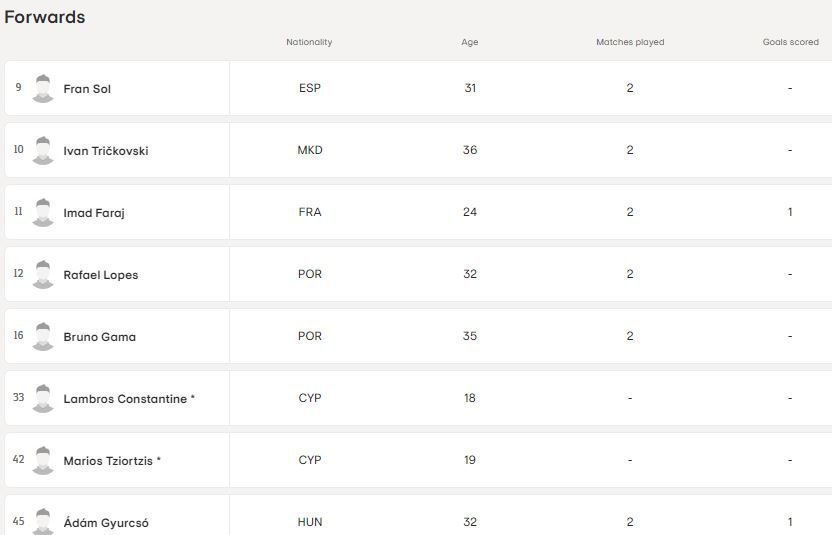Image resolution: width=832 pixels, height=535 pixels.
Task: Click Ádám Gyurcsó's HUN nationality cell
Action: (310, 522)
